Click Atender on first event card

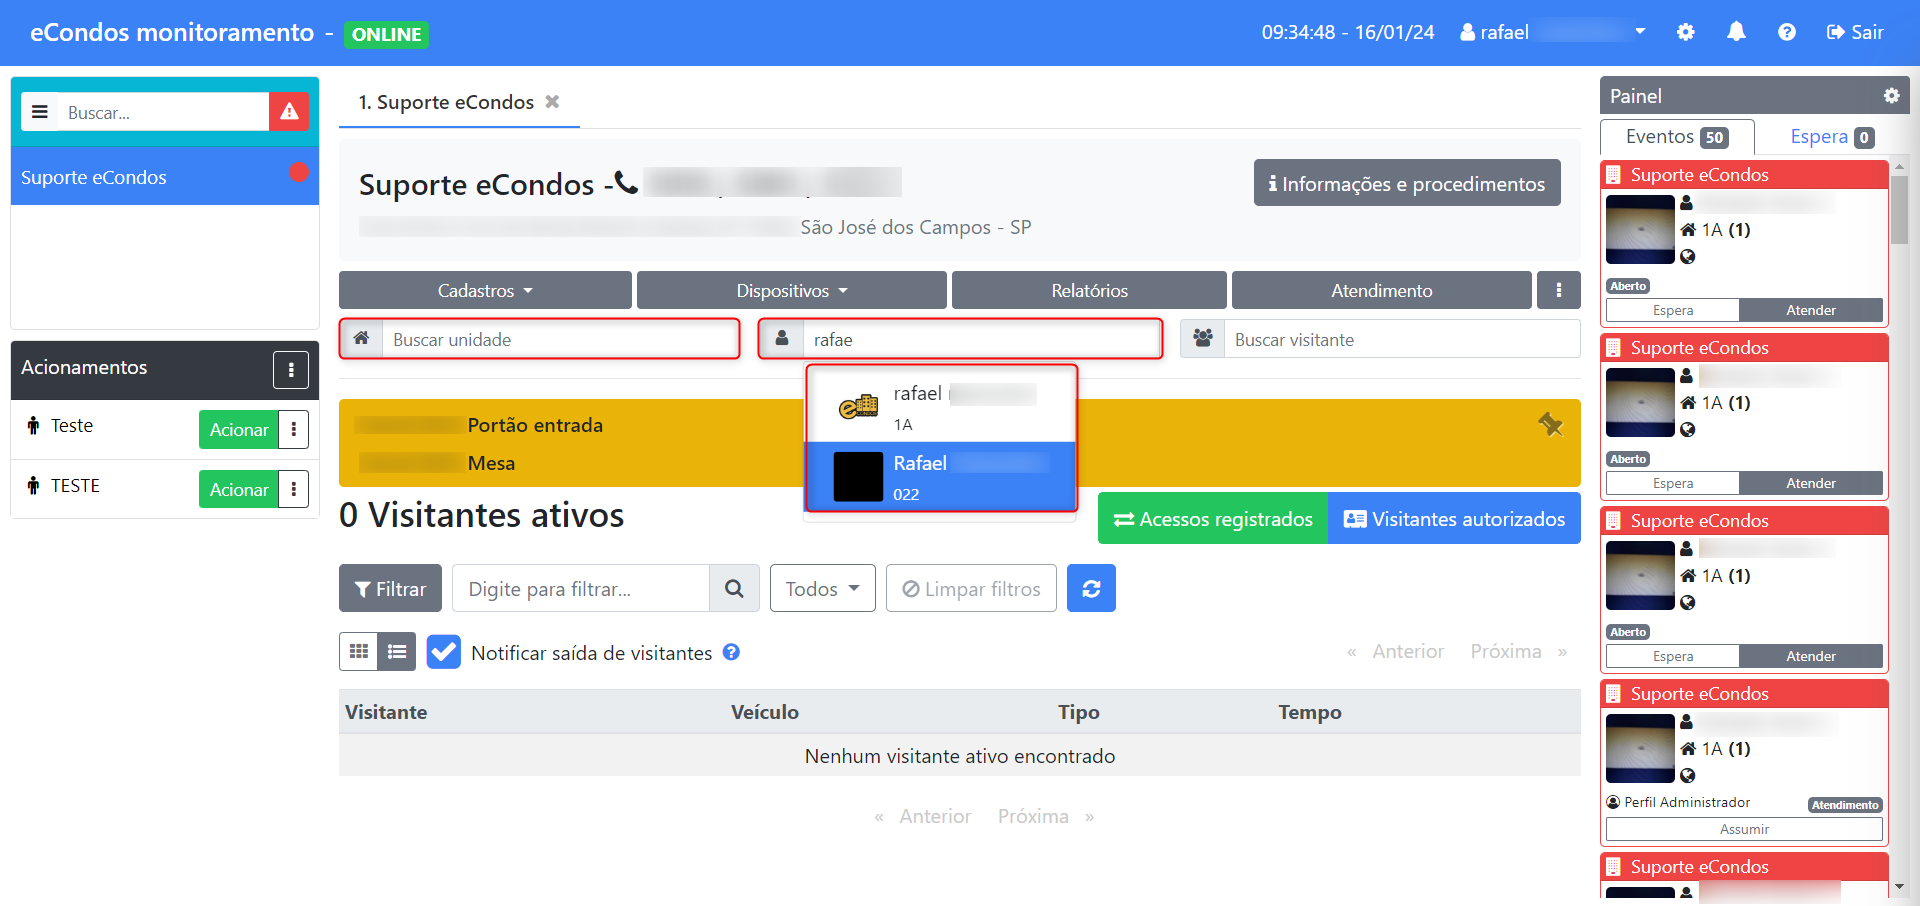click(1810, 310)
